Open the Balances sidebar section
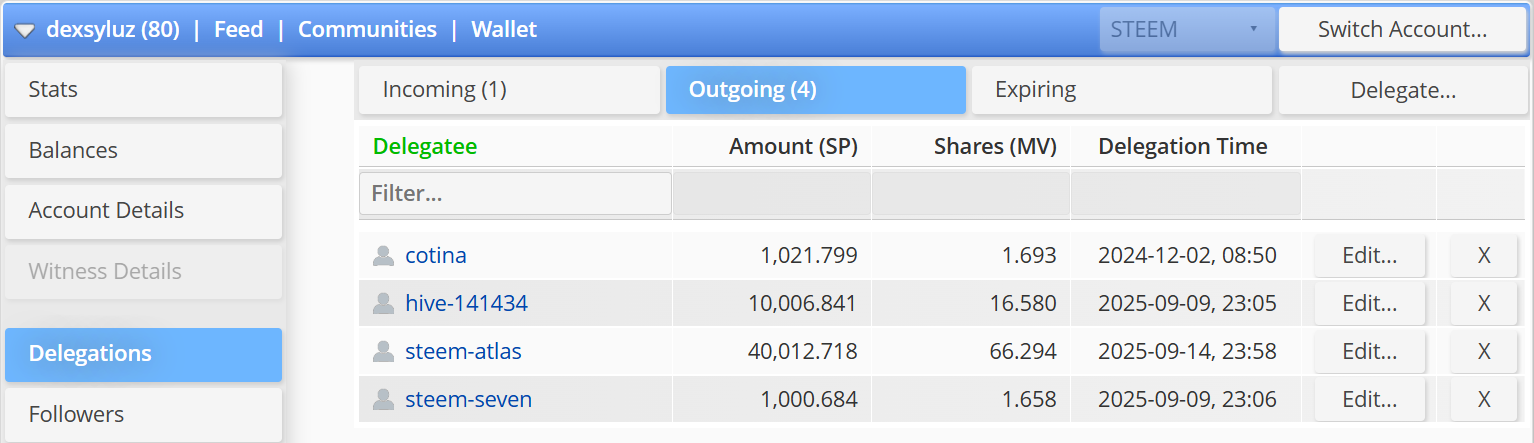Screen dimensions: 1534x443 click(143, 151)
